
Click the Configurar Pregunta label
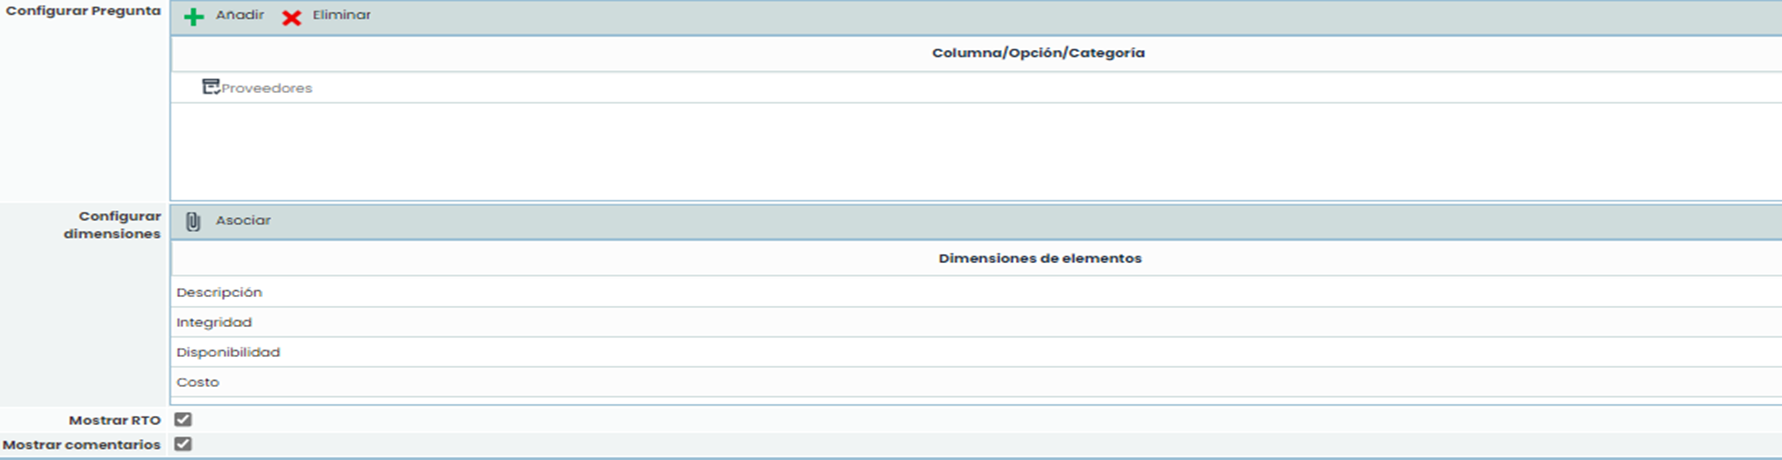click(x=83, y=11)
